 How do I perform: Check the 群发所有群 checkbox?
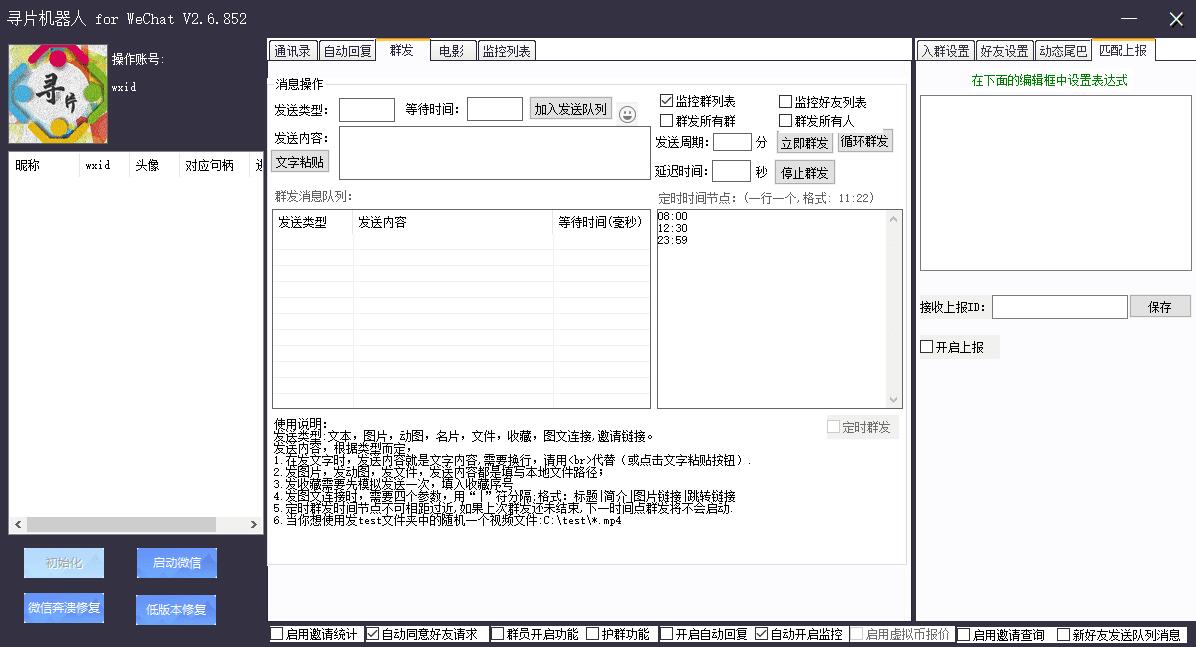pyautogui.click(x=666, y=121)
